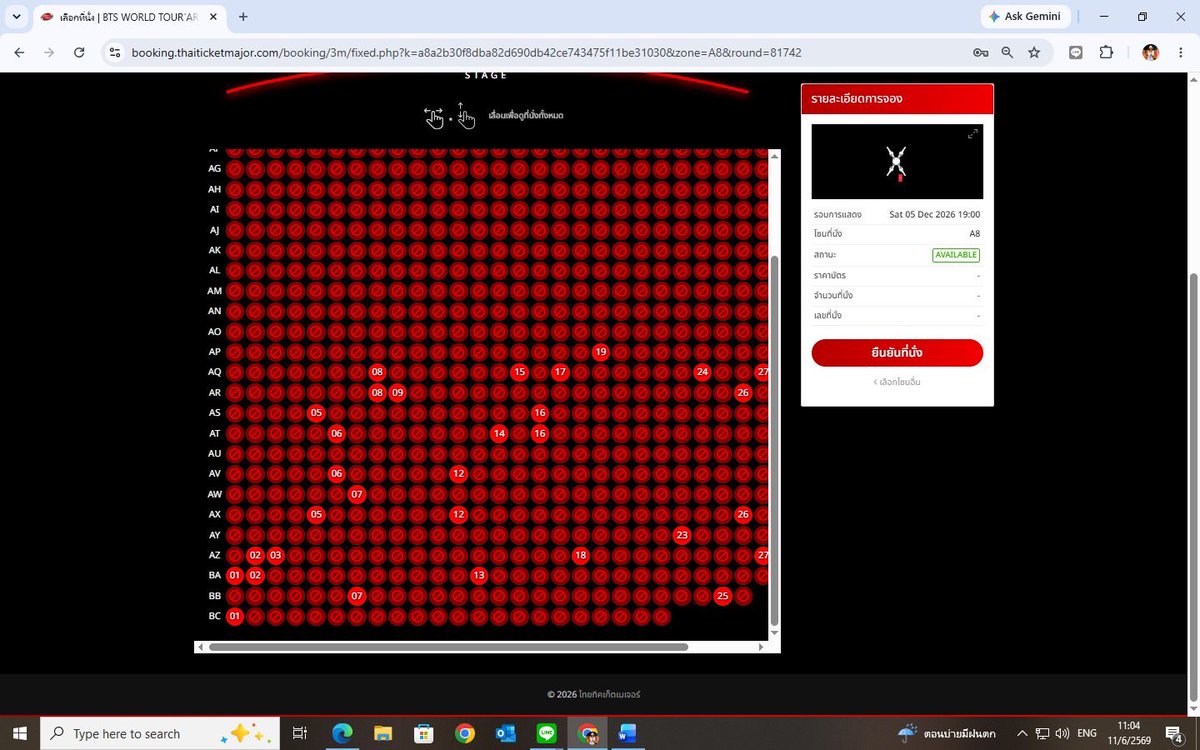The image size is (1200, 750).
Task: Open the Extensions puzzle icon
Action: coord(1106,52)
